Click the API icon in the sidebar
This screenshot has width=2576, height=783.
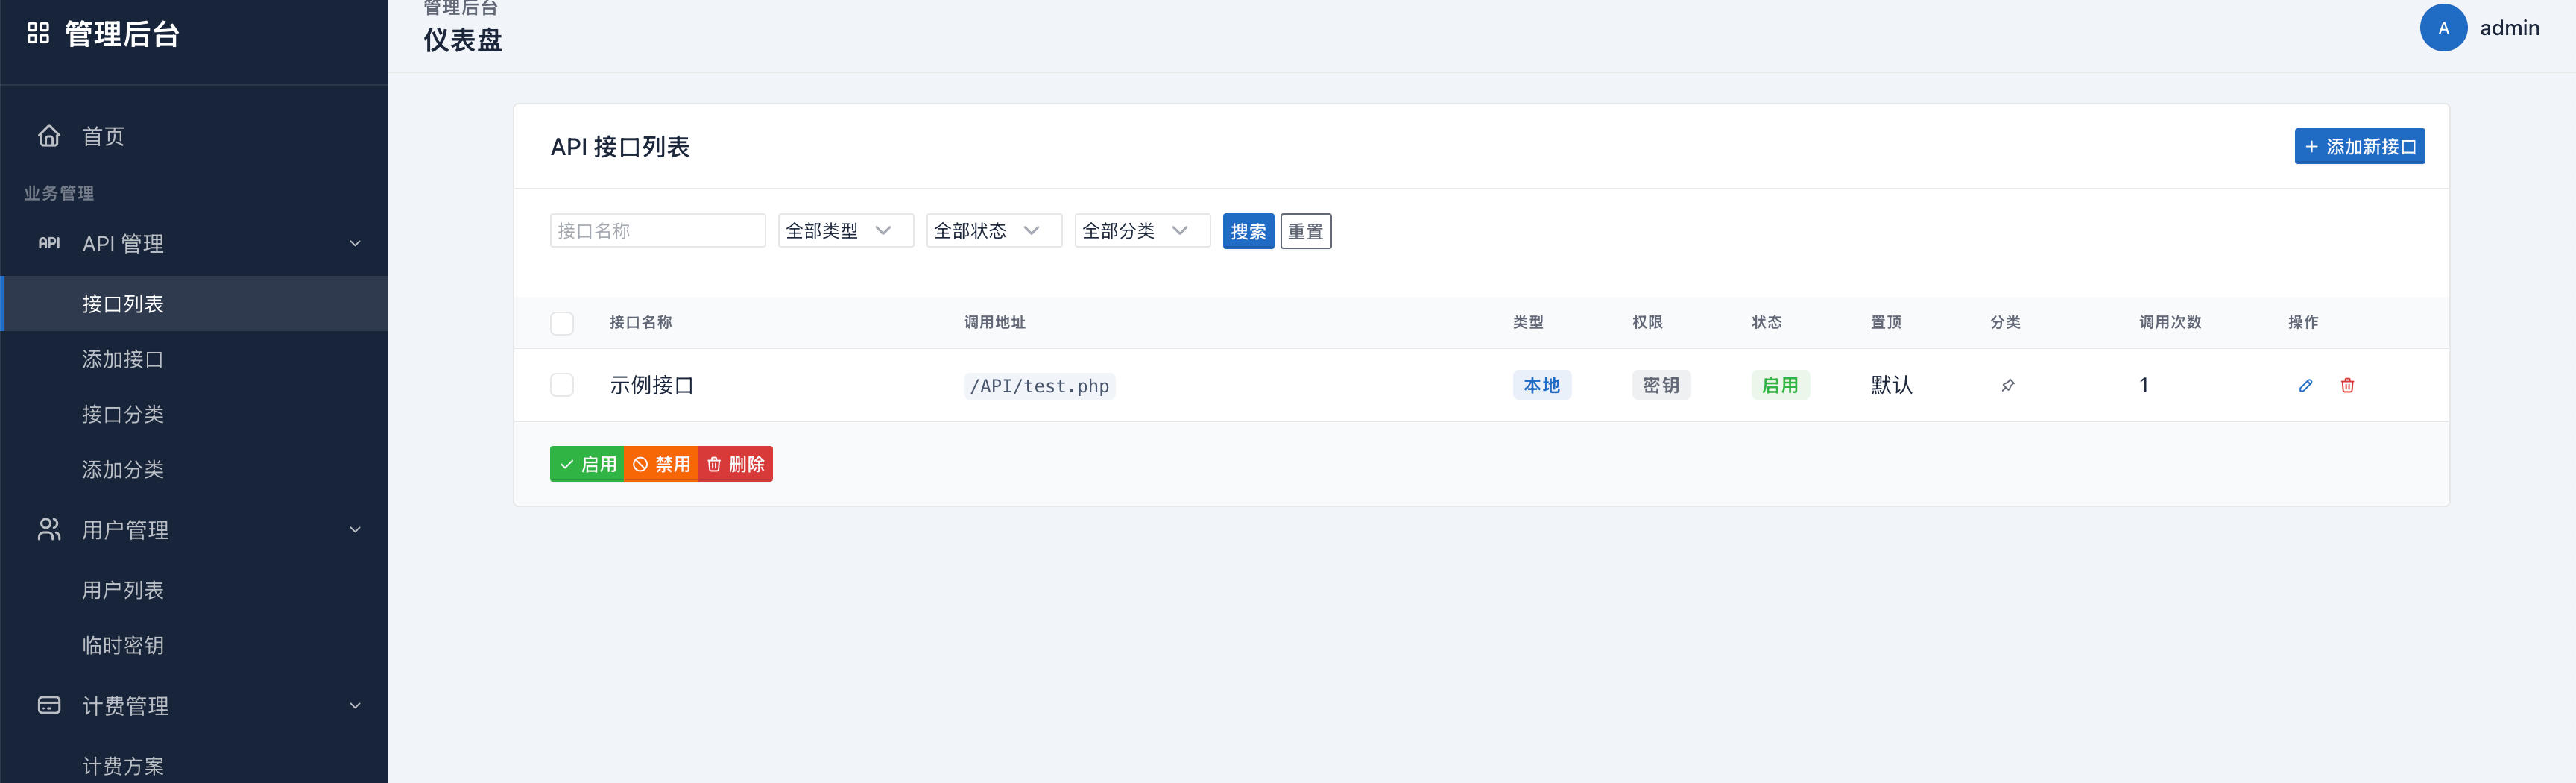(x=49, y=243)
